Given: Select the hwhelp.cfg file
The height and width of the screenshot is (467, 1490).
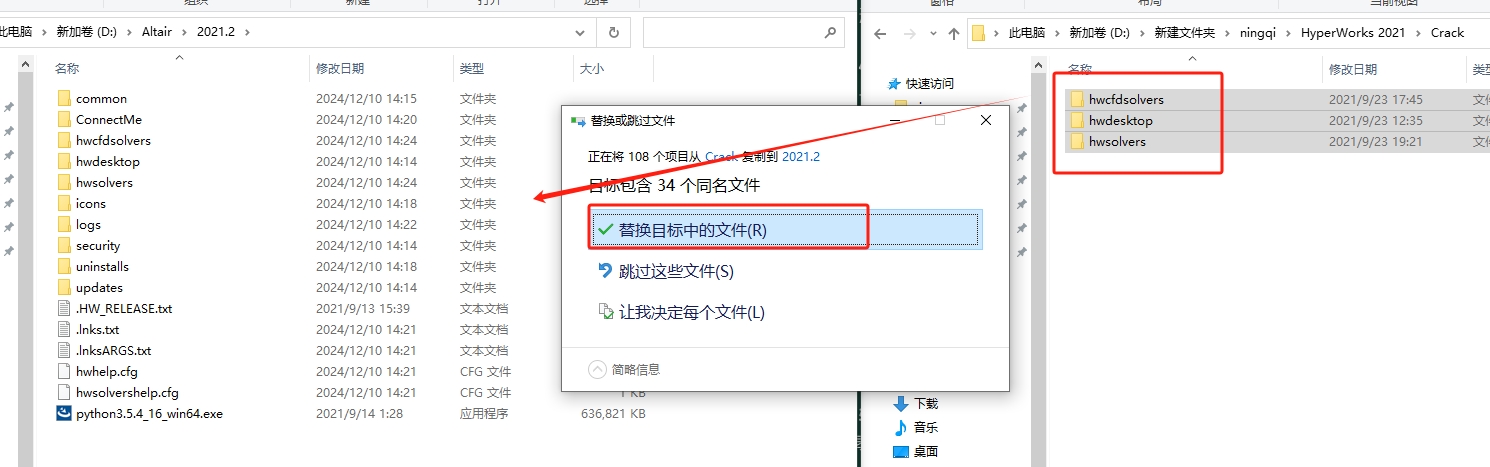Looking at the screenshot, I should (x=106, y=371).
